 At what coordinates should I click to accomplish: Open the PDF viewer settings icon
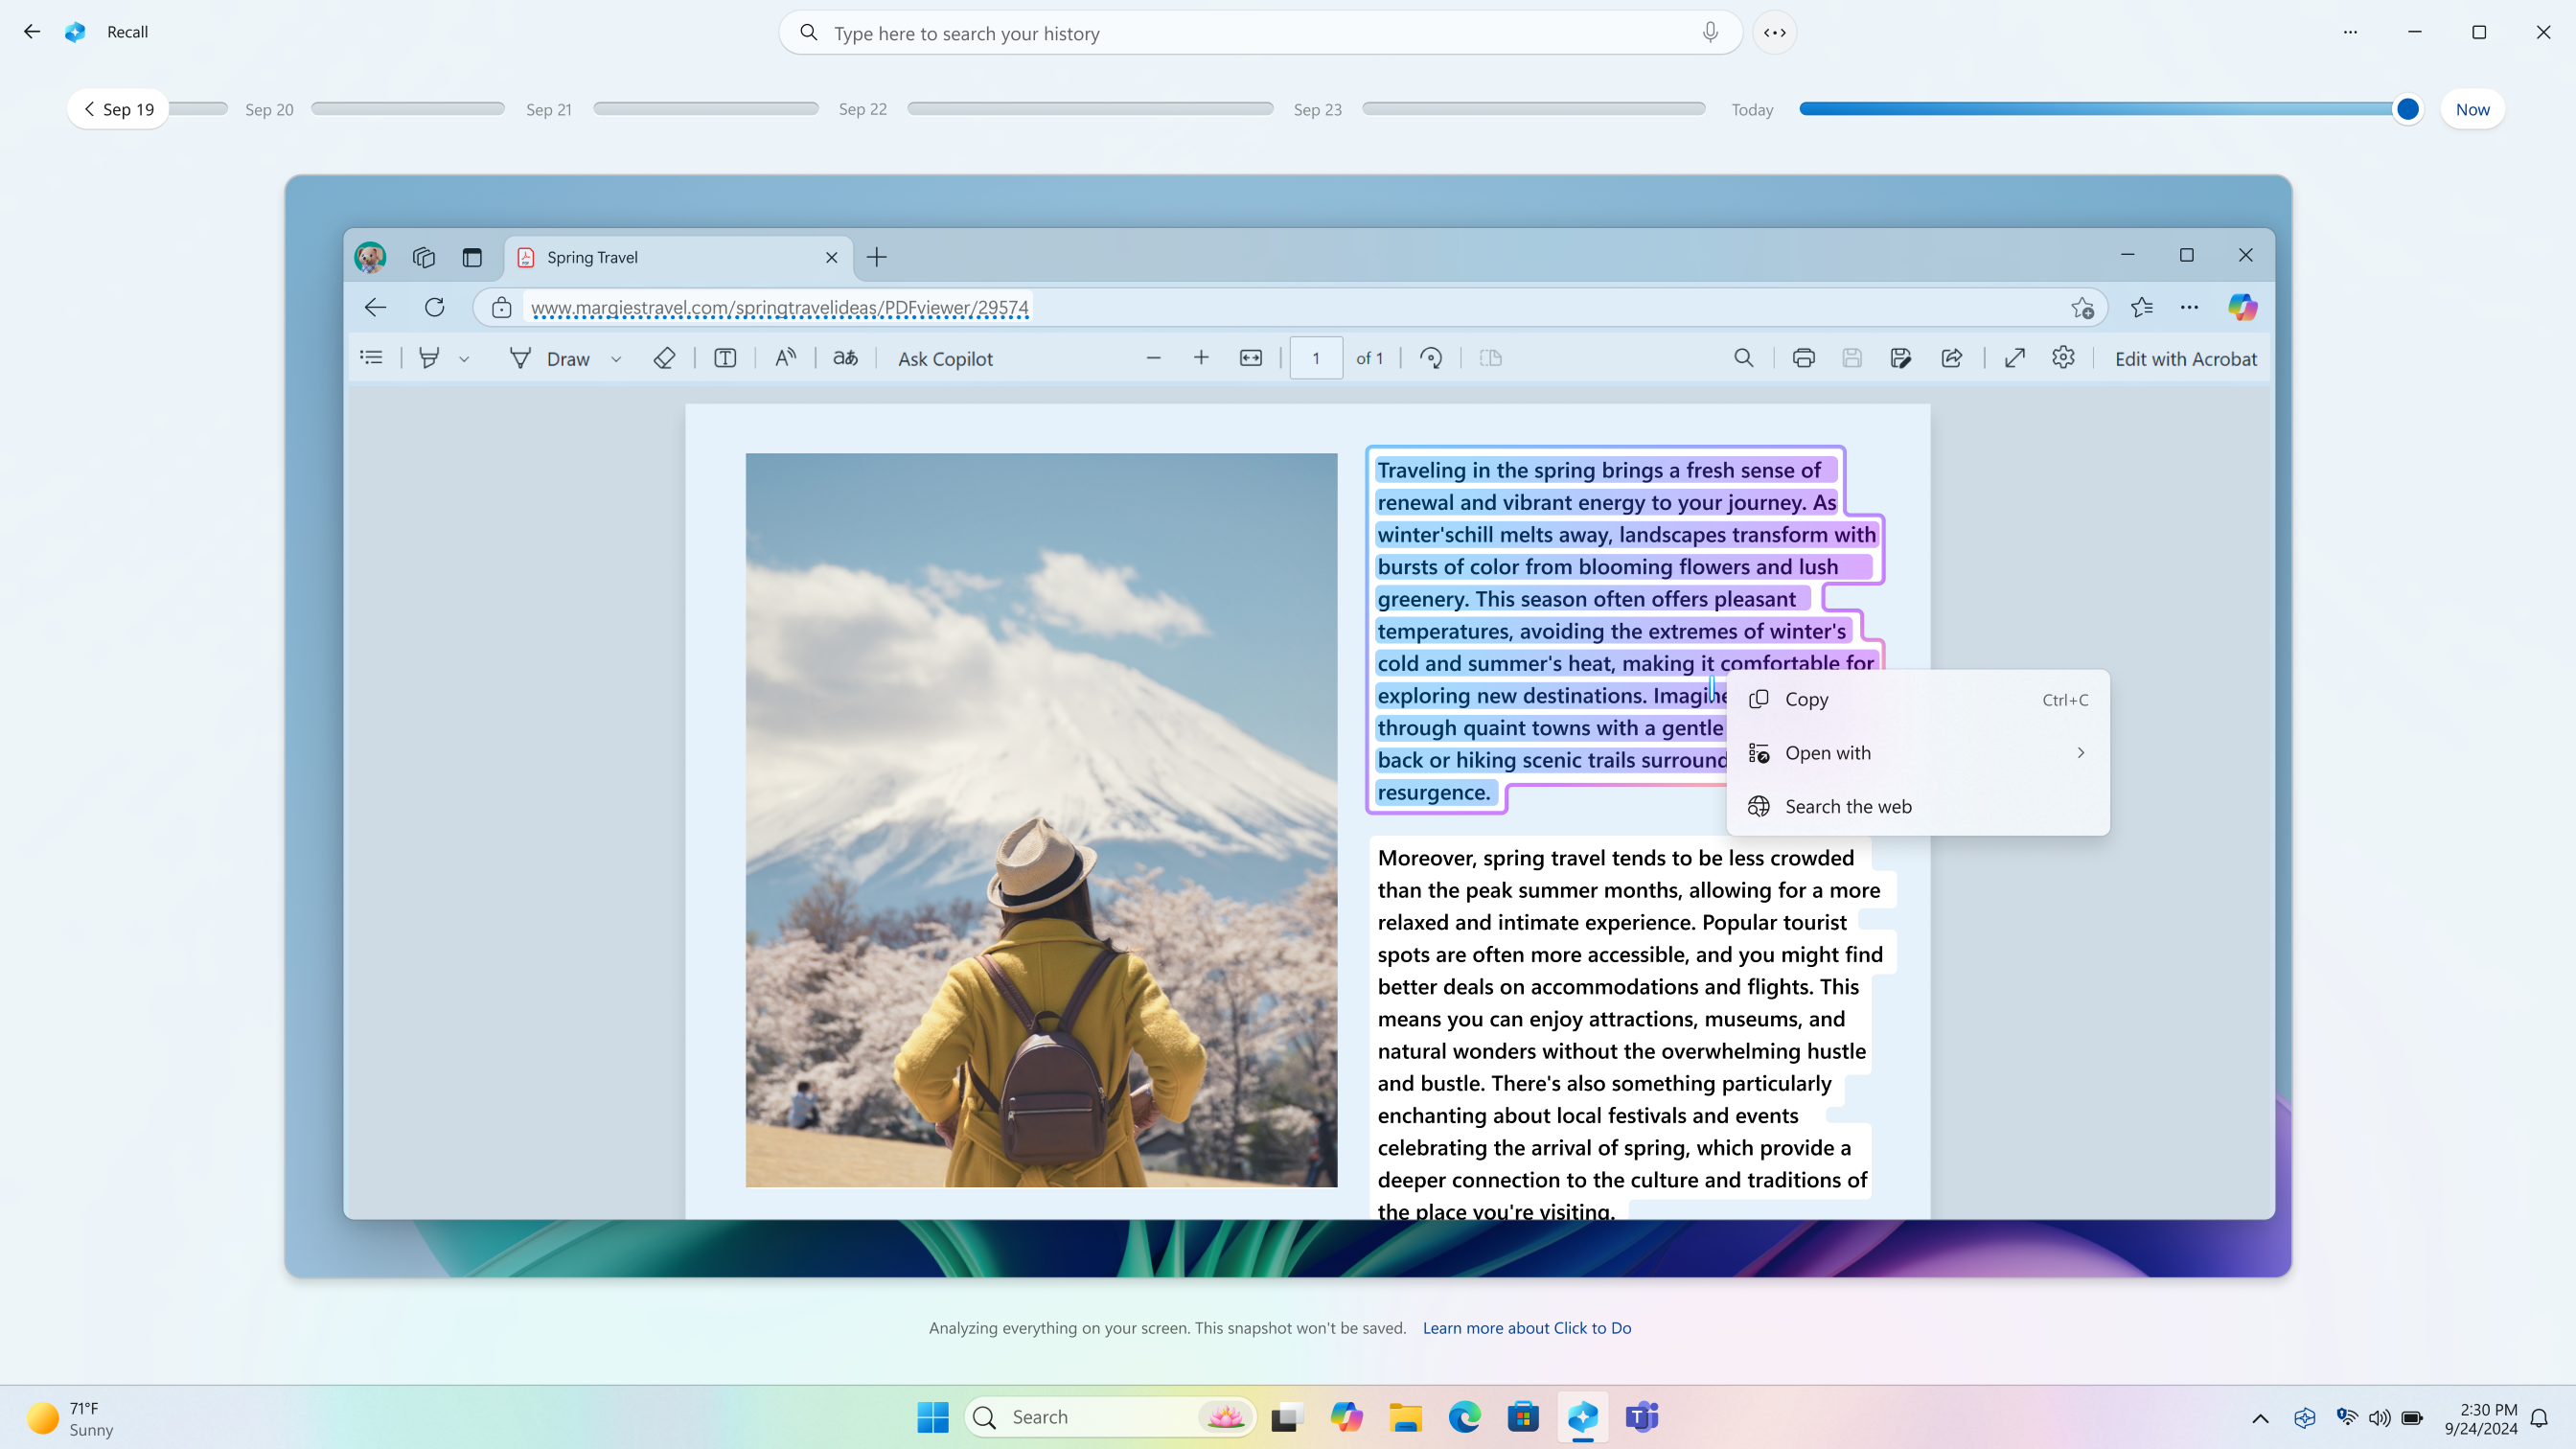[x=2063, y=357]
